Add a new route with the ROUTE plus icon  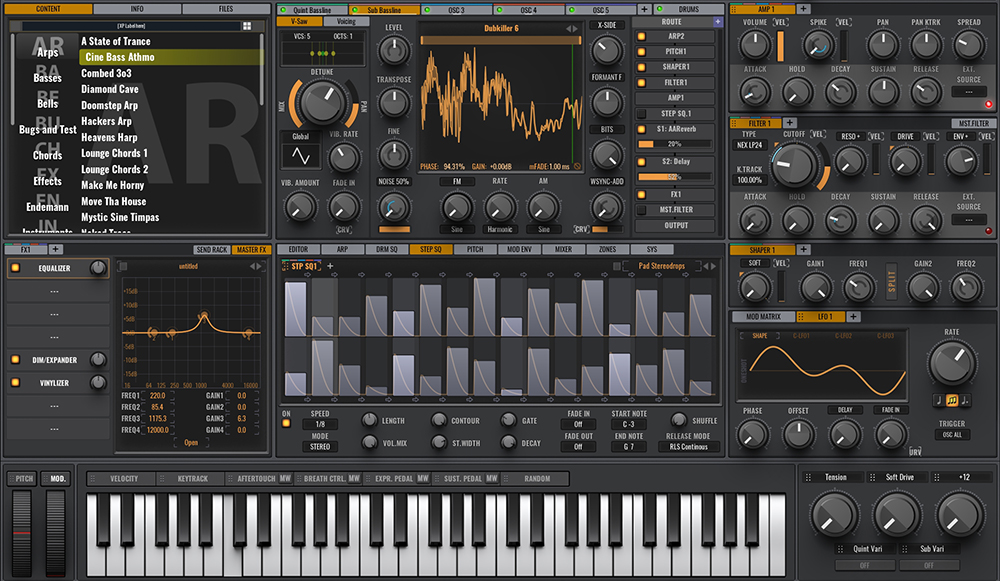(717, 22)
